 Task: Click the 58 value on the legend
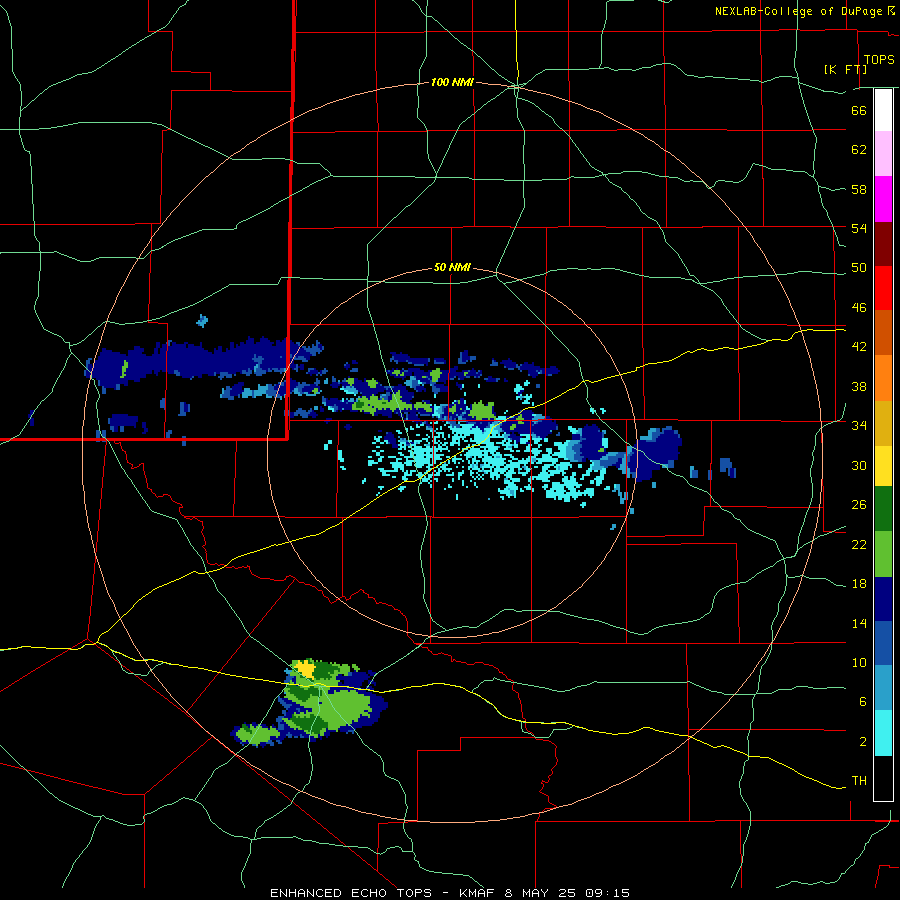859,189
